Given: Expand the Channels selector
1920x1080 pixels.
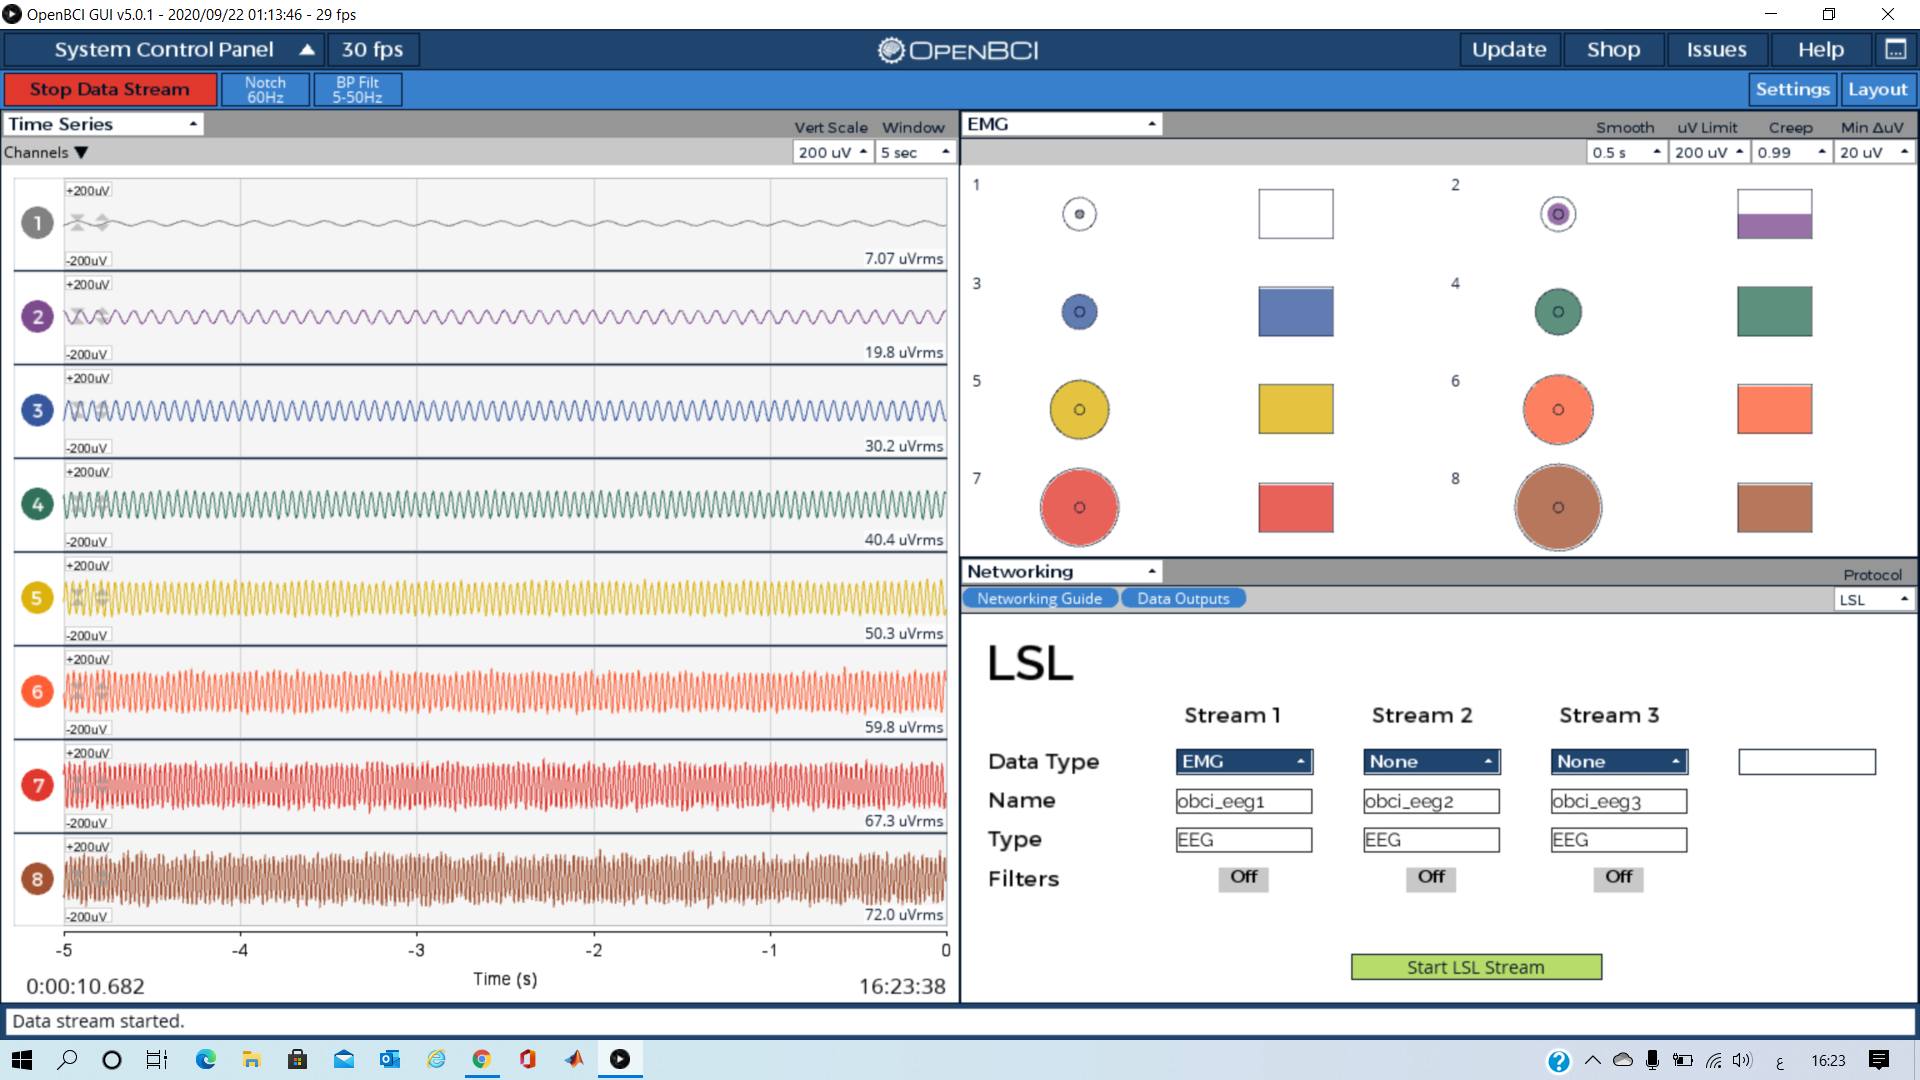Looking at the screenshot, I should coord(46,152).
